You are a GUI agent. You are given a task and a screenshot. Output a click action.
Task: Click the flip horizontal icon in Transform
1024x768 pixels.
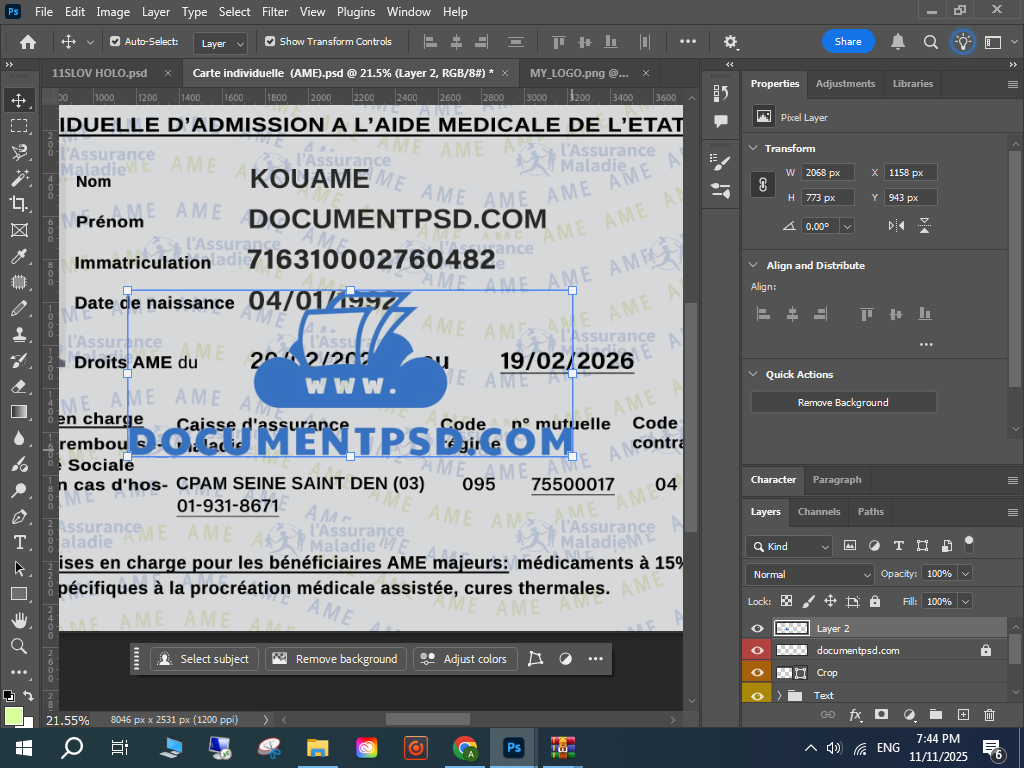click(x=897, y=226)
